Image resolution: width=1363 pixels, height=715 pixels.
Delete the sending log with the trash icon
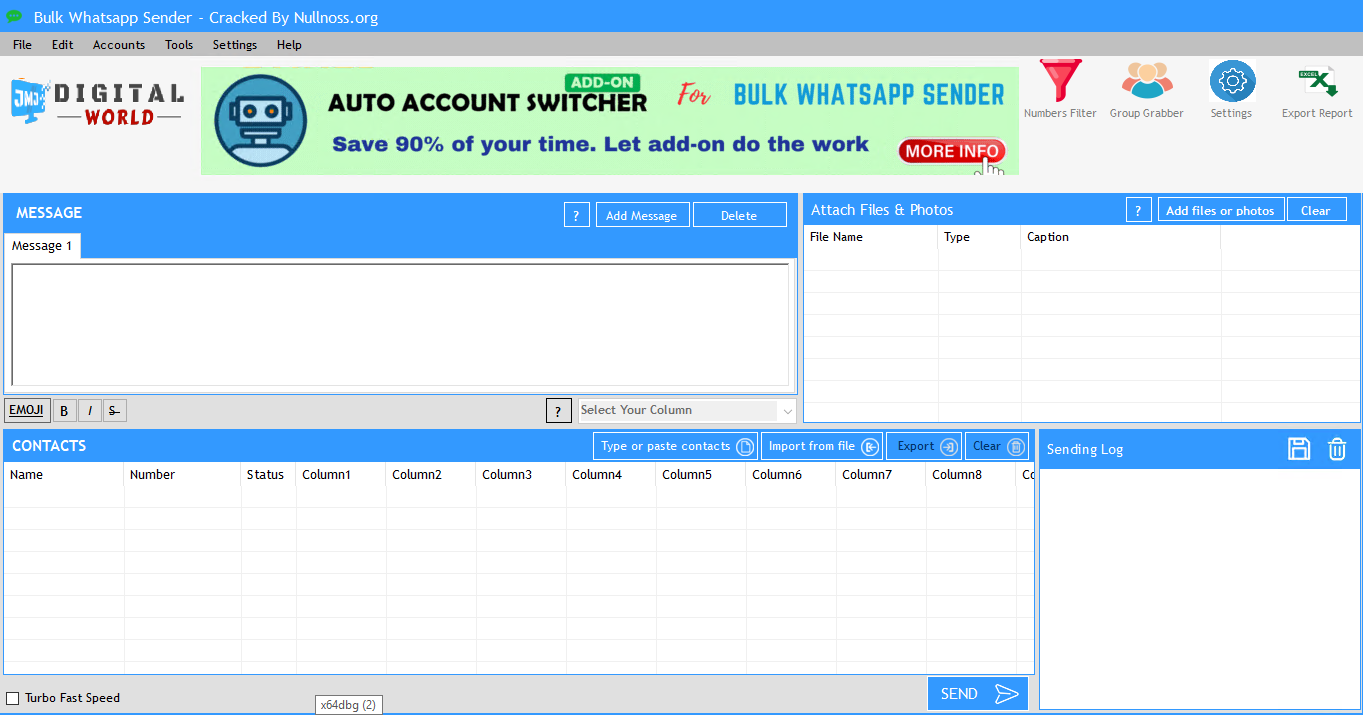(1337, 449)
